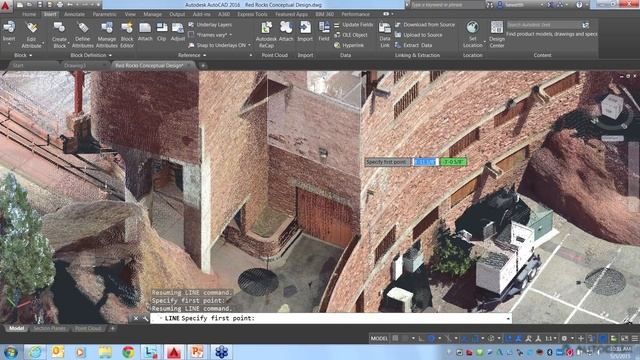Open the Output ribbon tab

click(177, 14)
